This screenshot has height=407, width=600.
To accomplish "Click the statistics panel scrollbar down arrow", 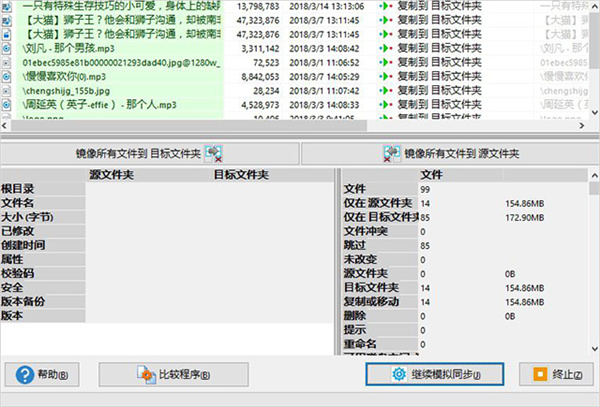I will pyautogui.click(x=595, y=349).
